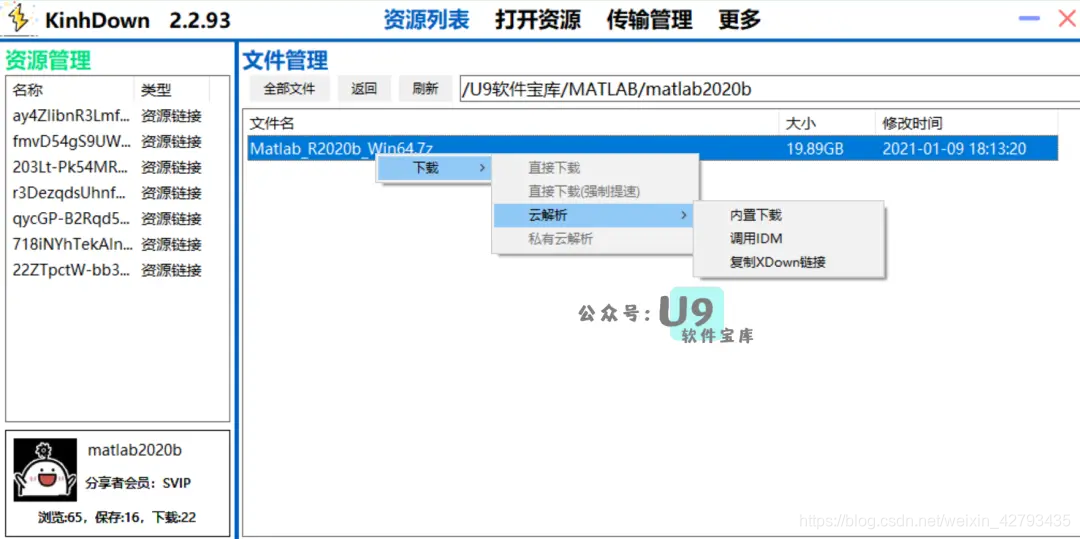Click the 返回 button
The image size is (1080, 539).
pos(364,89)
